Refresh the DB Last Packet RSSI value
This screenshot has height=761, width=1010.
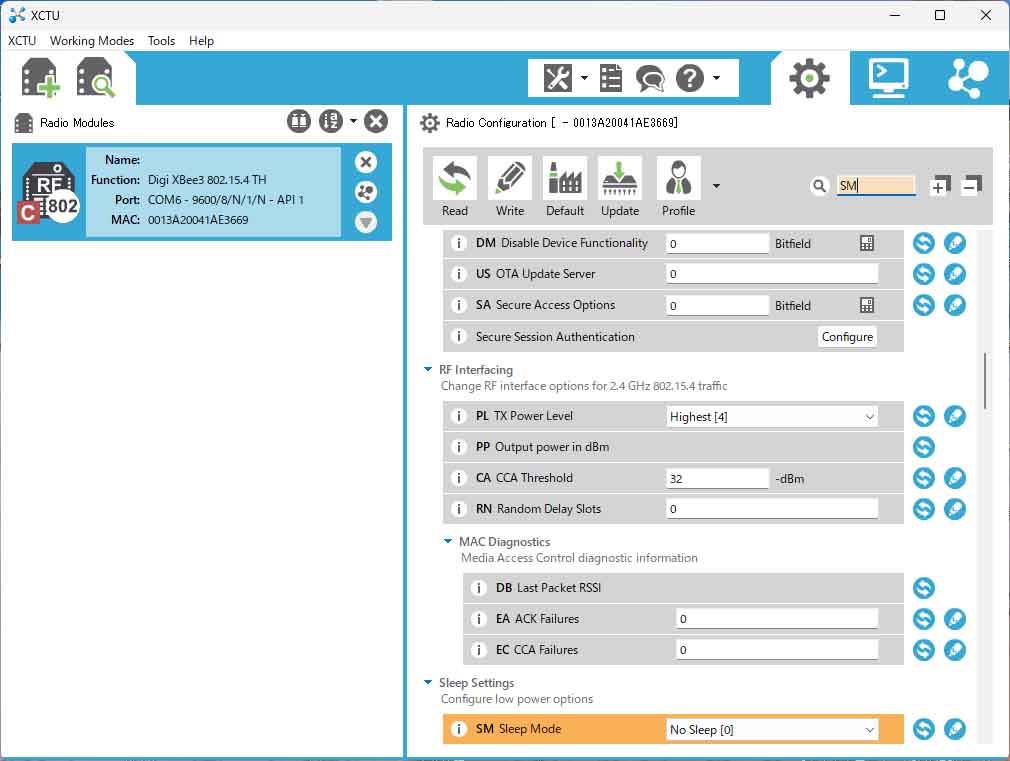click(x=924, y=588)
